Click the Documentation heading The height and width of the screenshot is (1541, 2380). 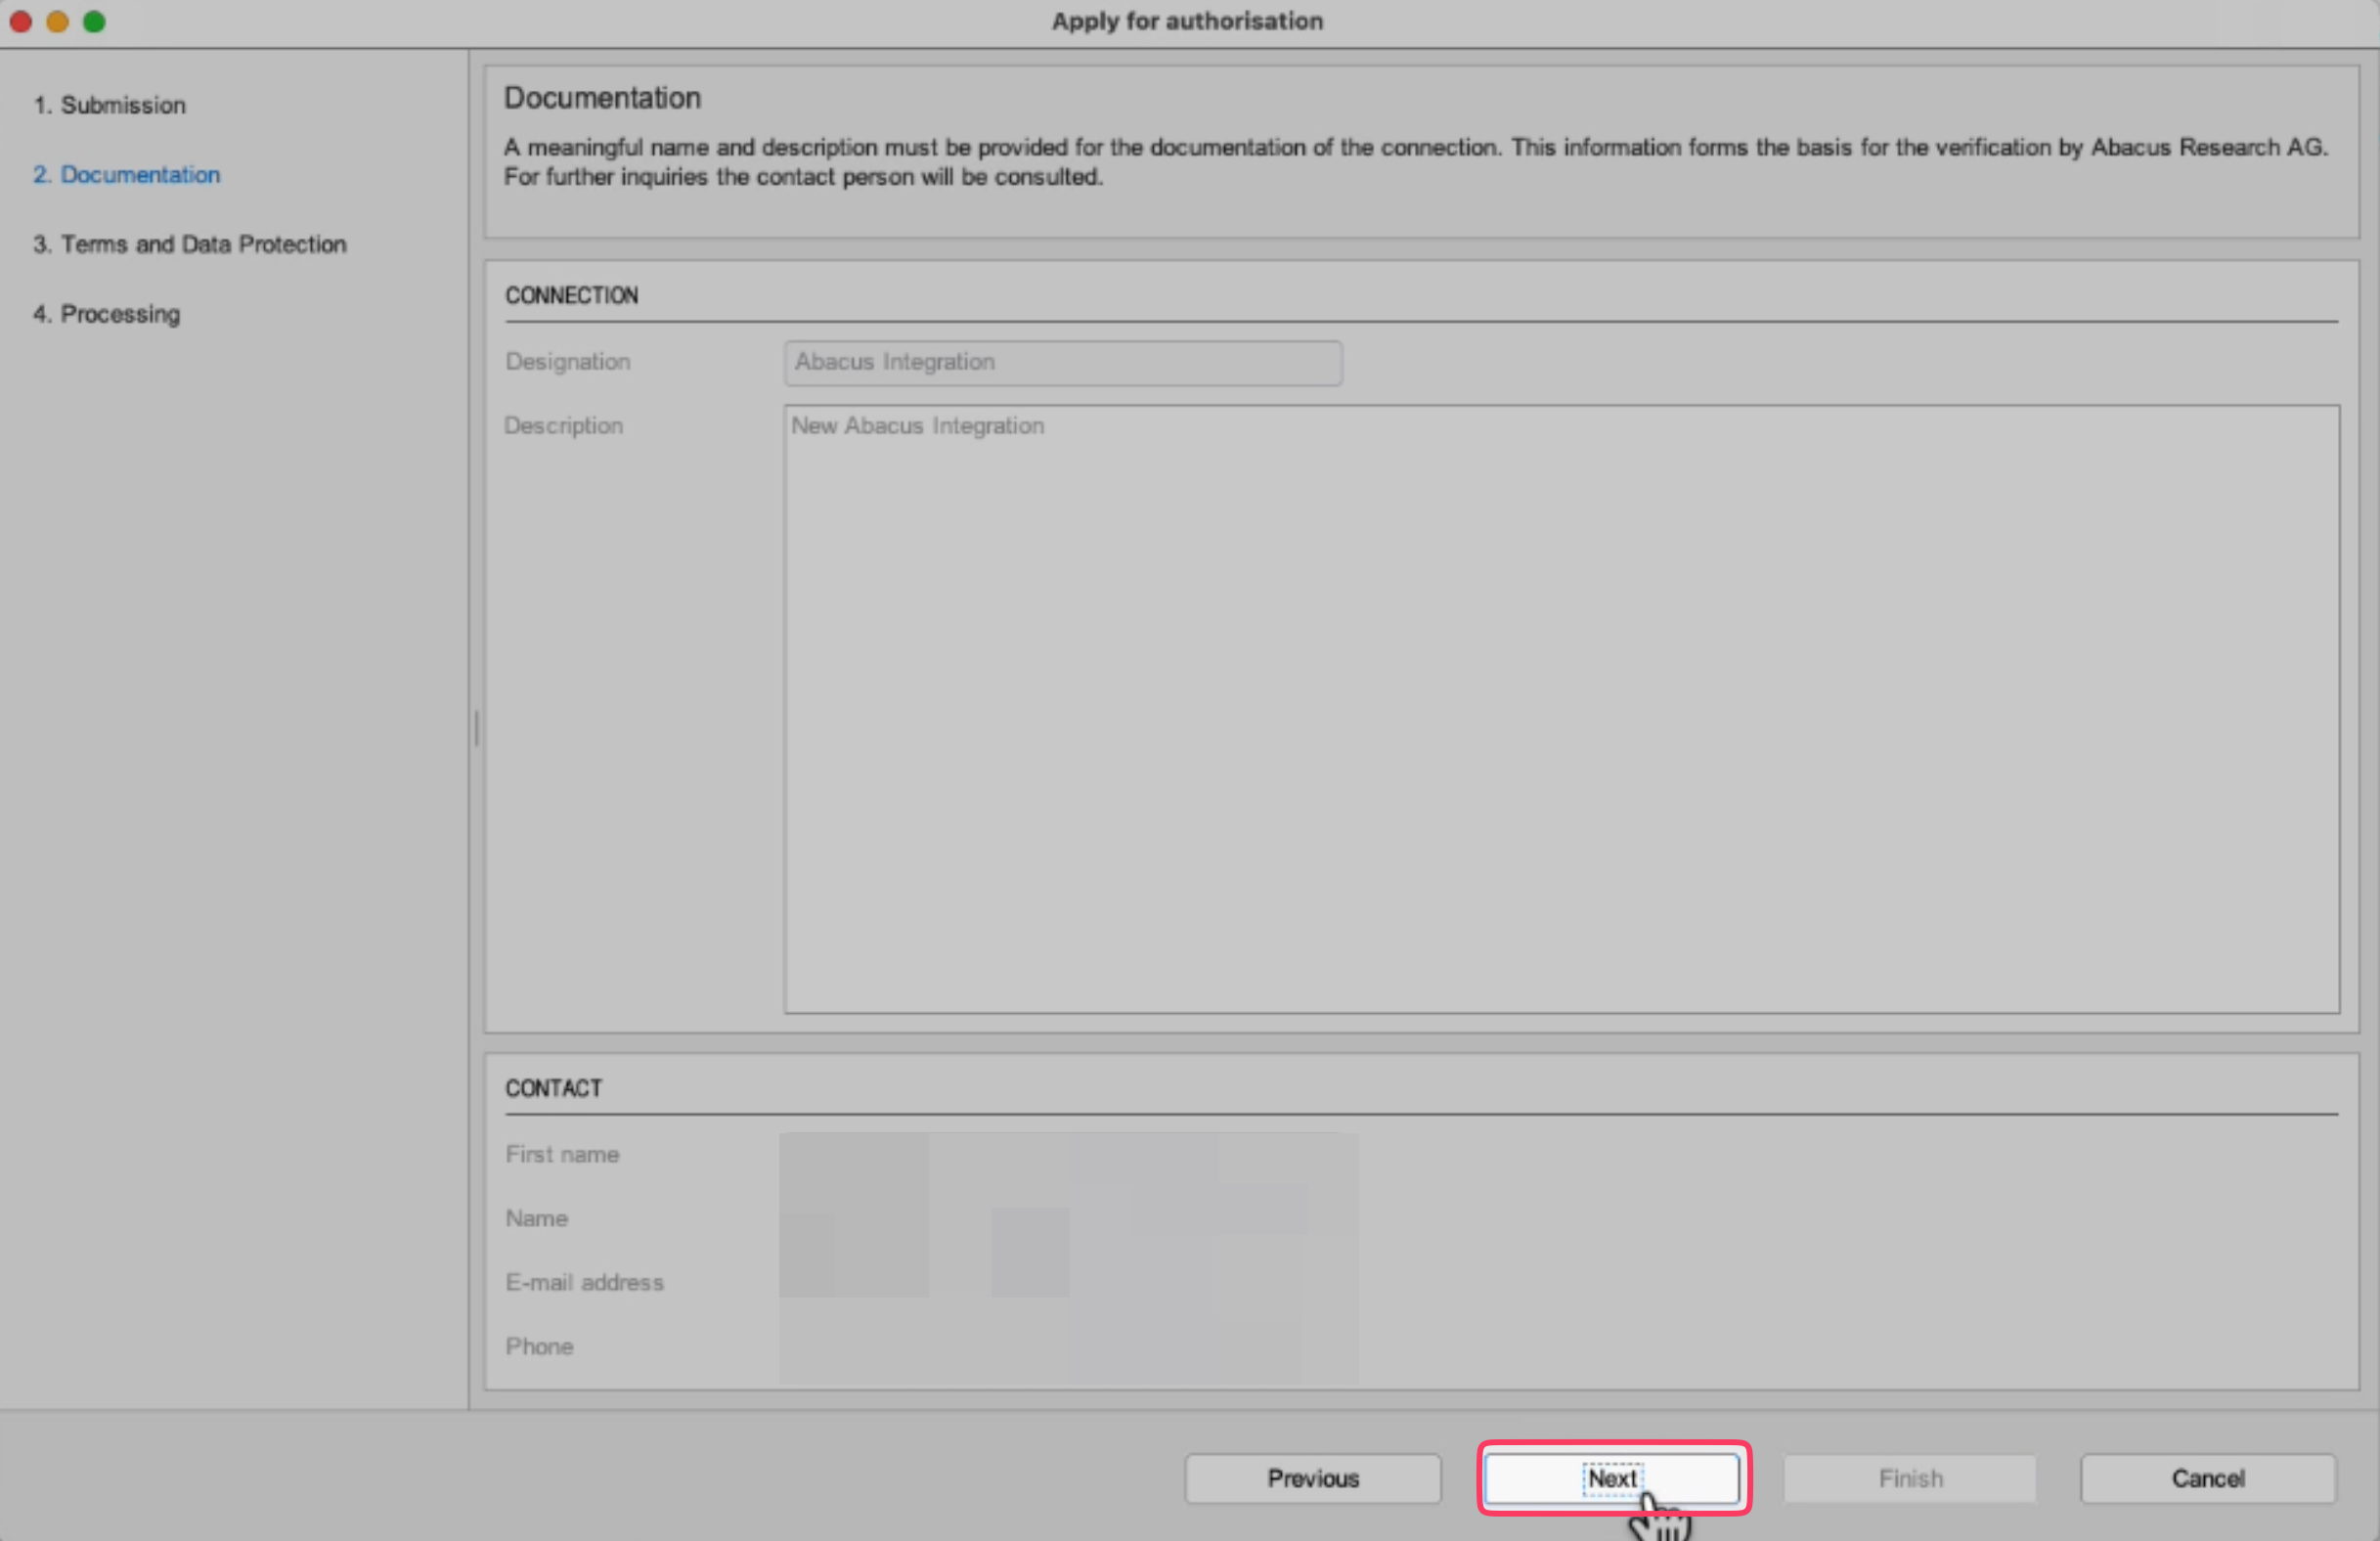(602, 98)
